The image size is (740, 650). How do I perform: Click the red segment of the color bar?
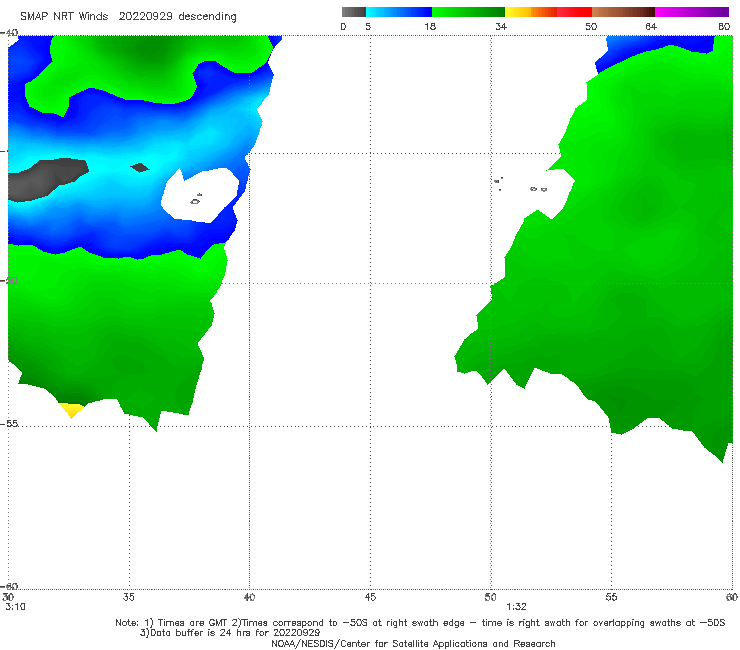tap(574, 12)
